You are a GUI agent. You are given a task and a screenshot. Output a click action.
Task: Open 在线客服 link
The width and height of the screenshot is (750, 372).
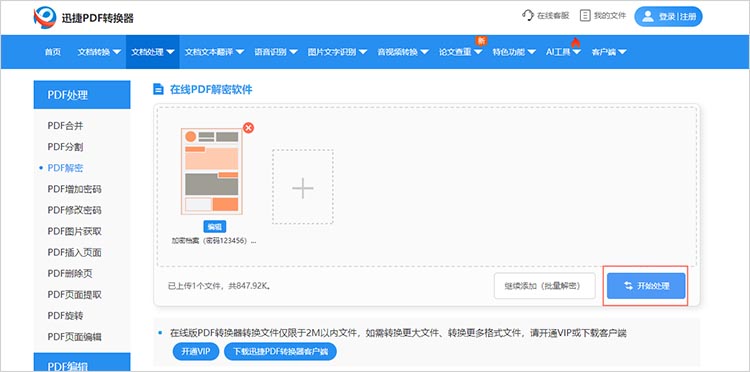point(546,15)
